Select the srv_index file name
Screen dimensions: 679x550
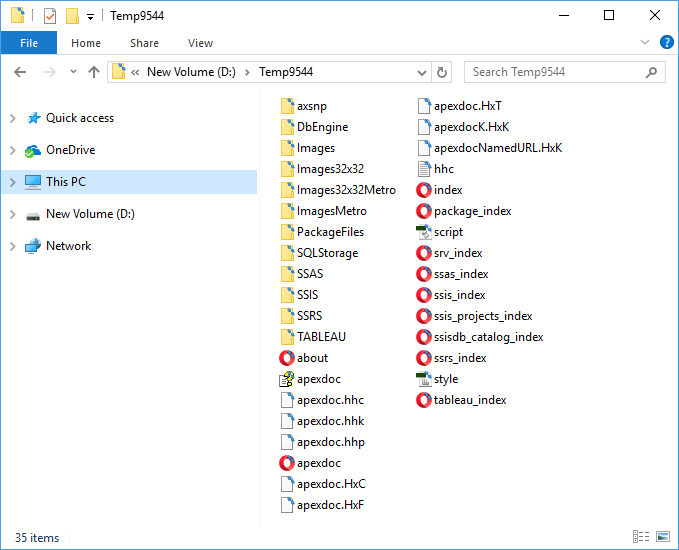[x=458, y=253]
